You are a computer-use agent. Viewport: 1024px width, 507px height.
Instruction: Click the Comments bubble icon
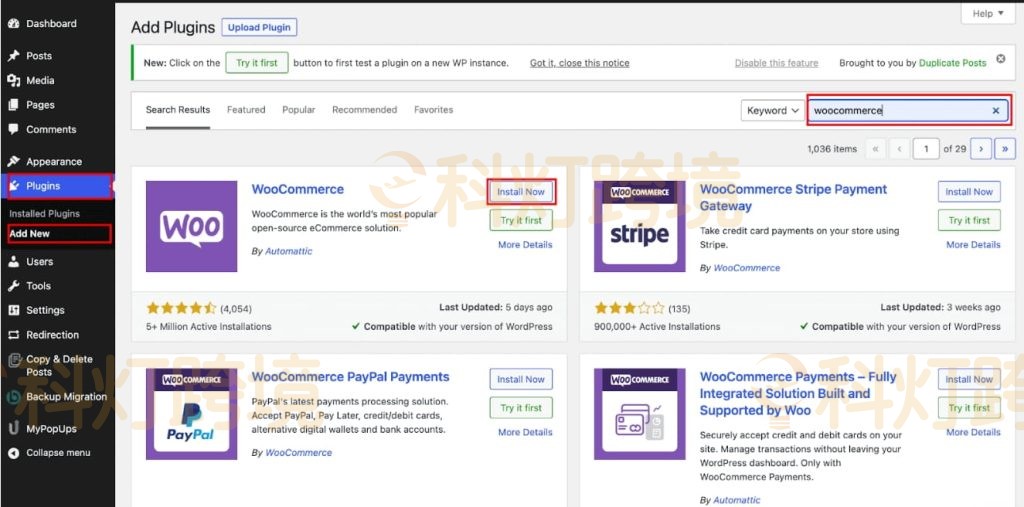14,129
